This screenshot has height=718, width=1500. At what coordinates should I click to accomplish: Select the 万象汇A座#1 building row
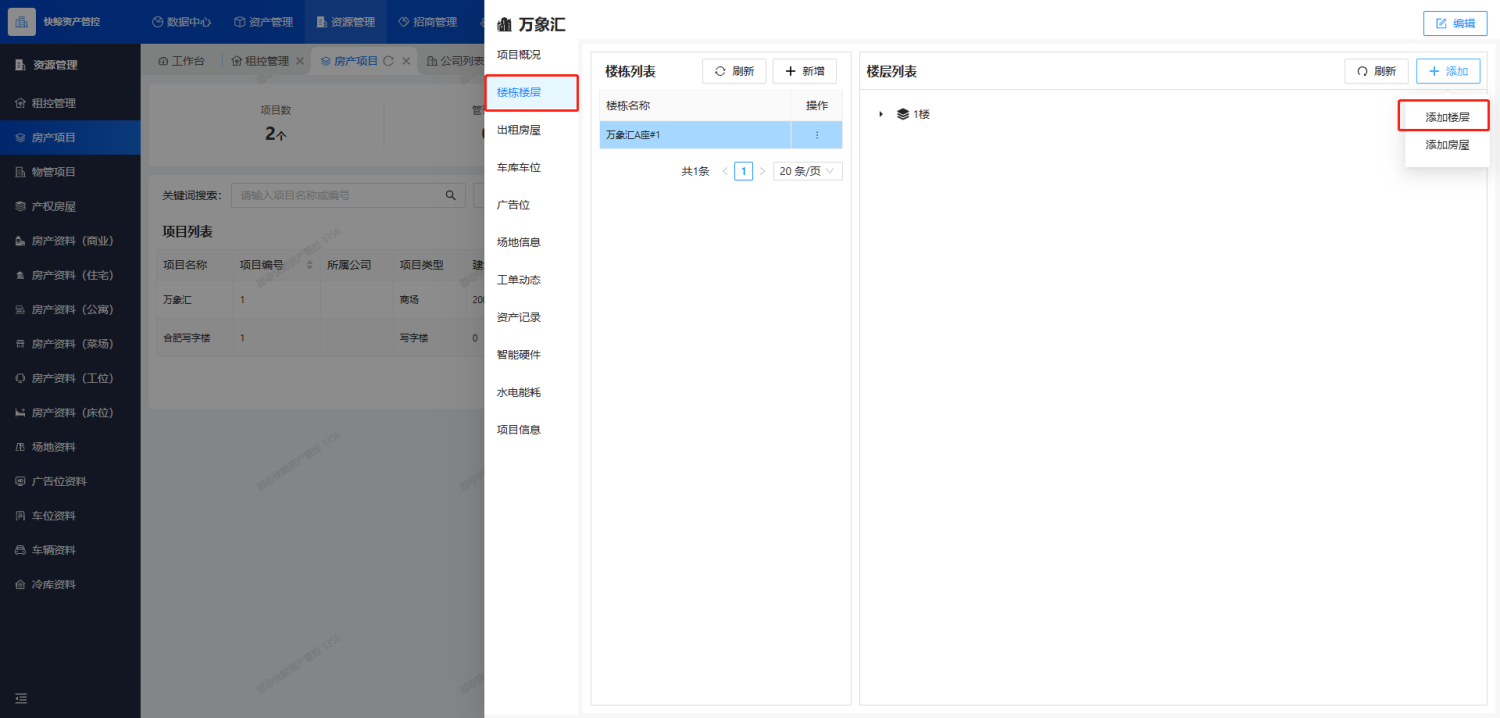(695, 135)
